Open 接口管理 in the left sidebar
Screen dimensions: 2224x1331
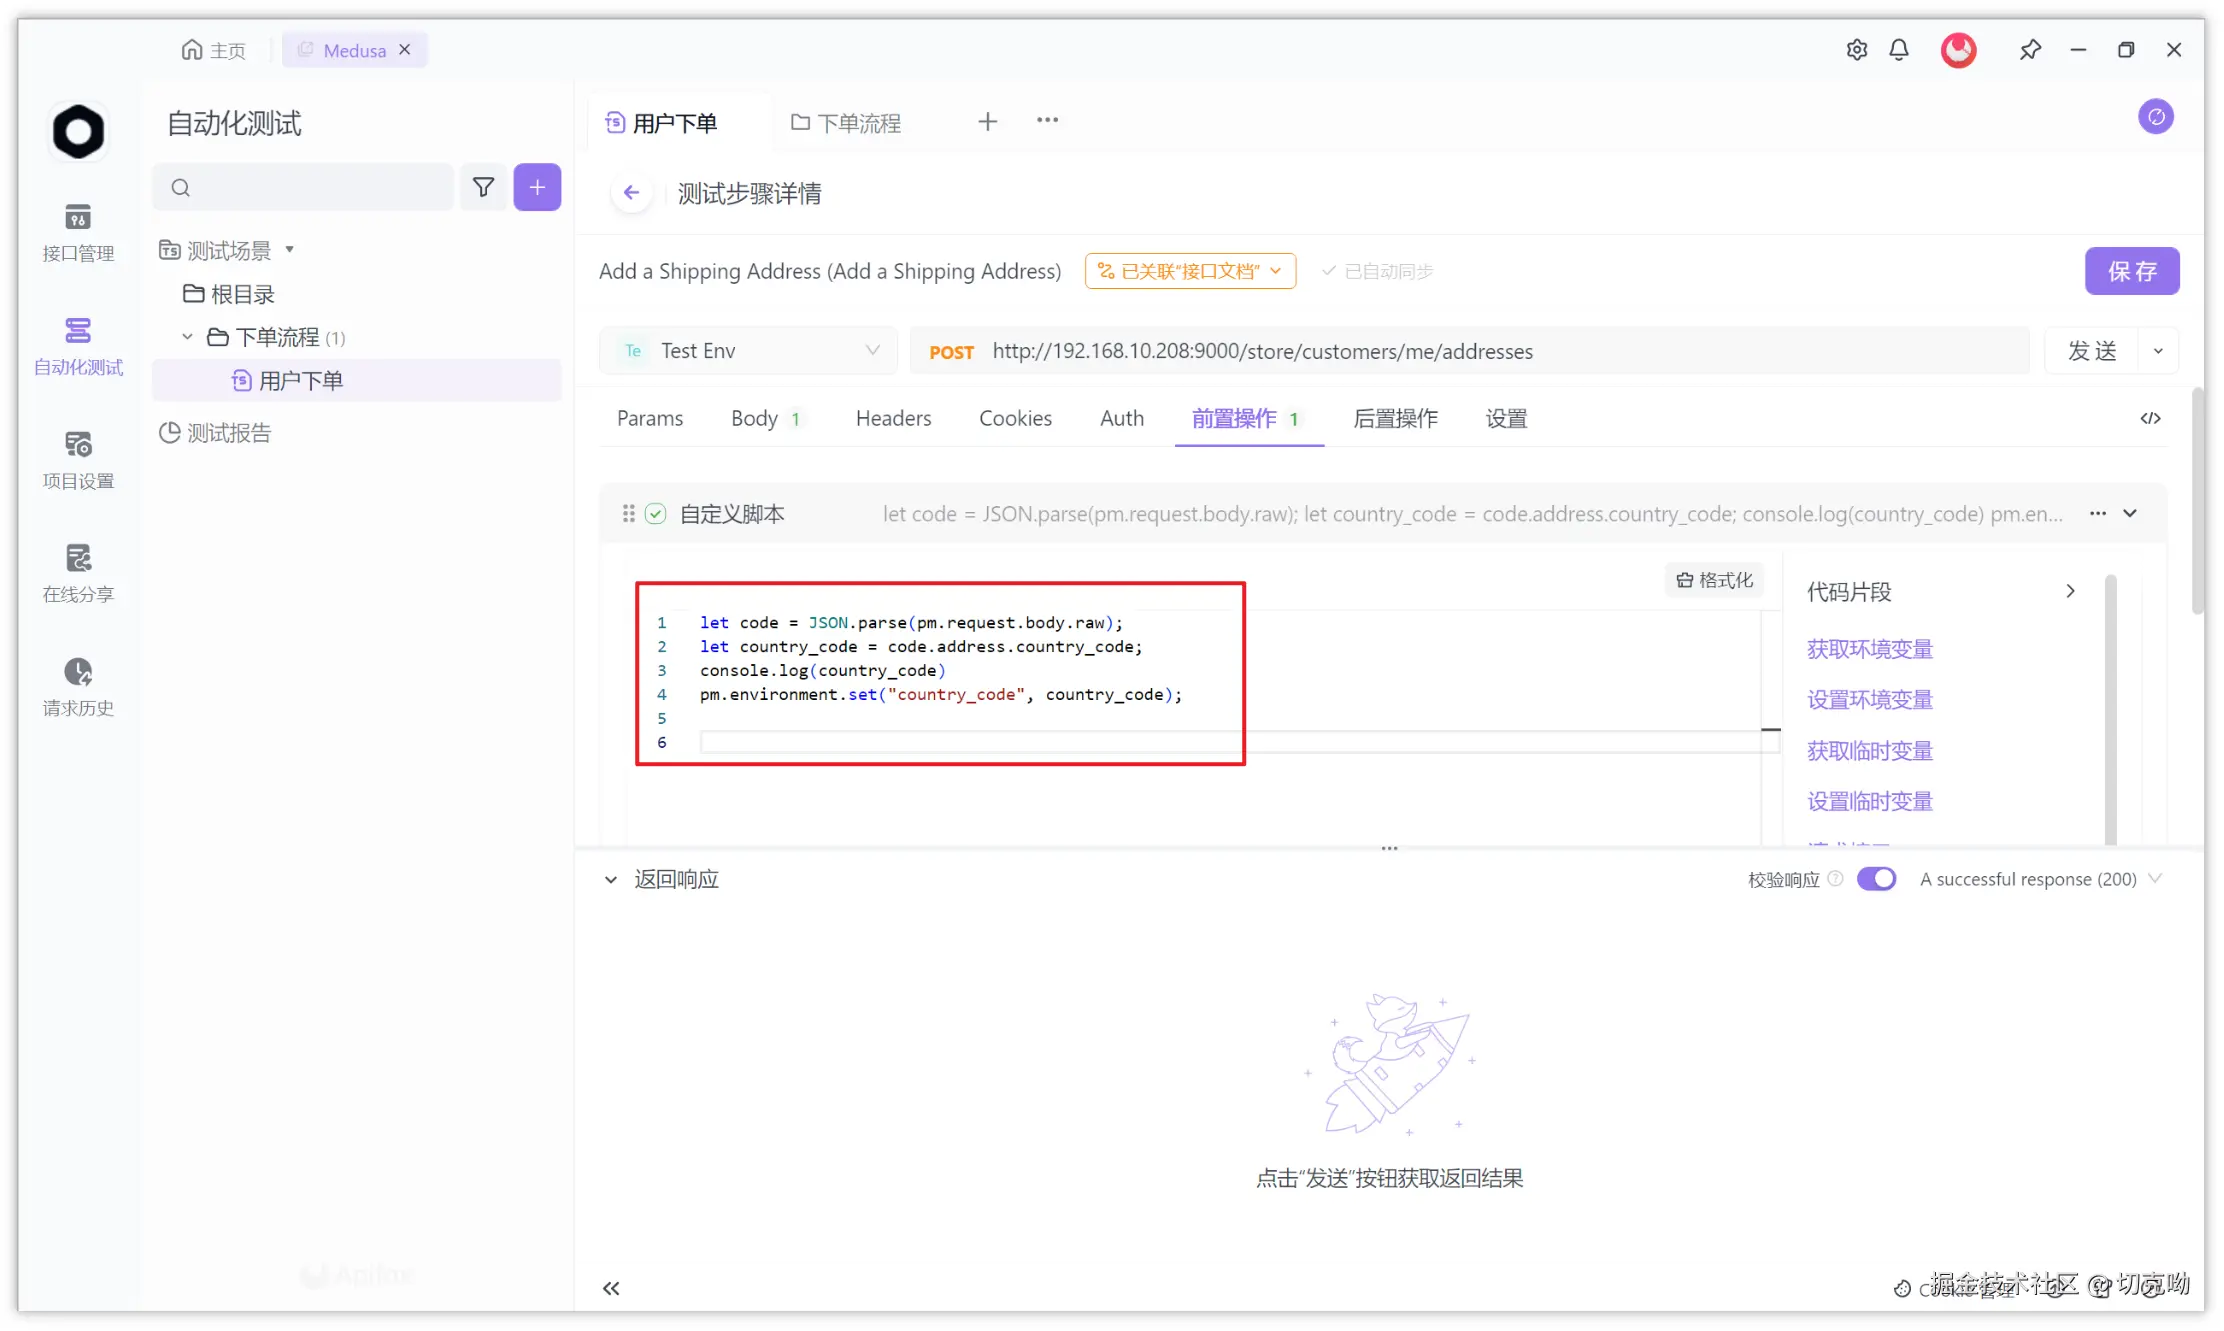(78, 231)
